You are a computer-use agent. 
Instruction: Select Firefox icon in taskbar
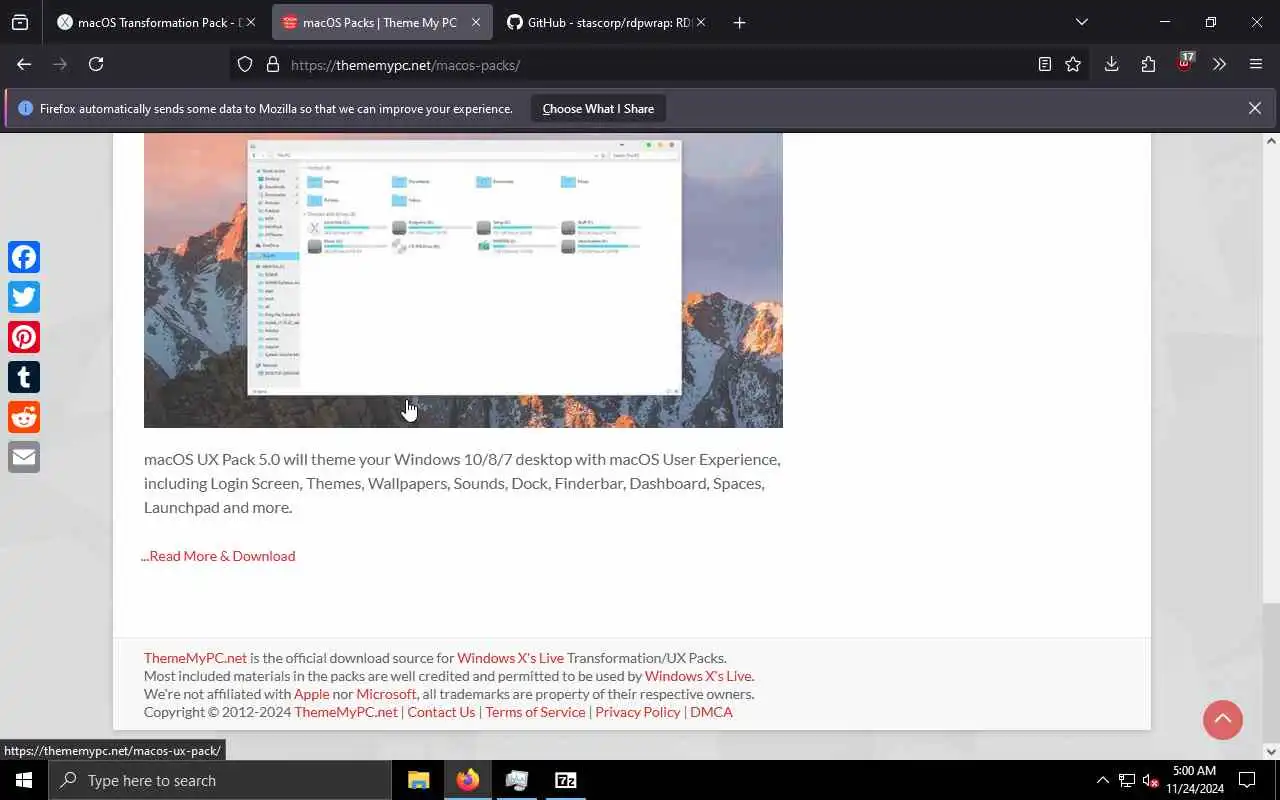coord(467,780)
